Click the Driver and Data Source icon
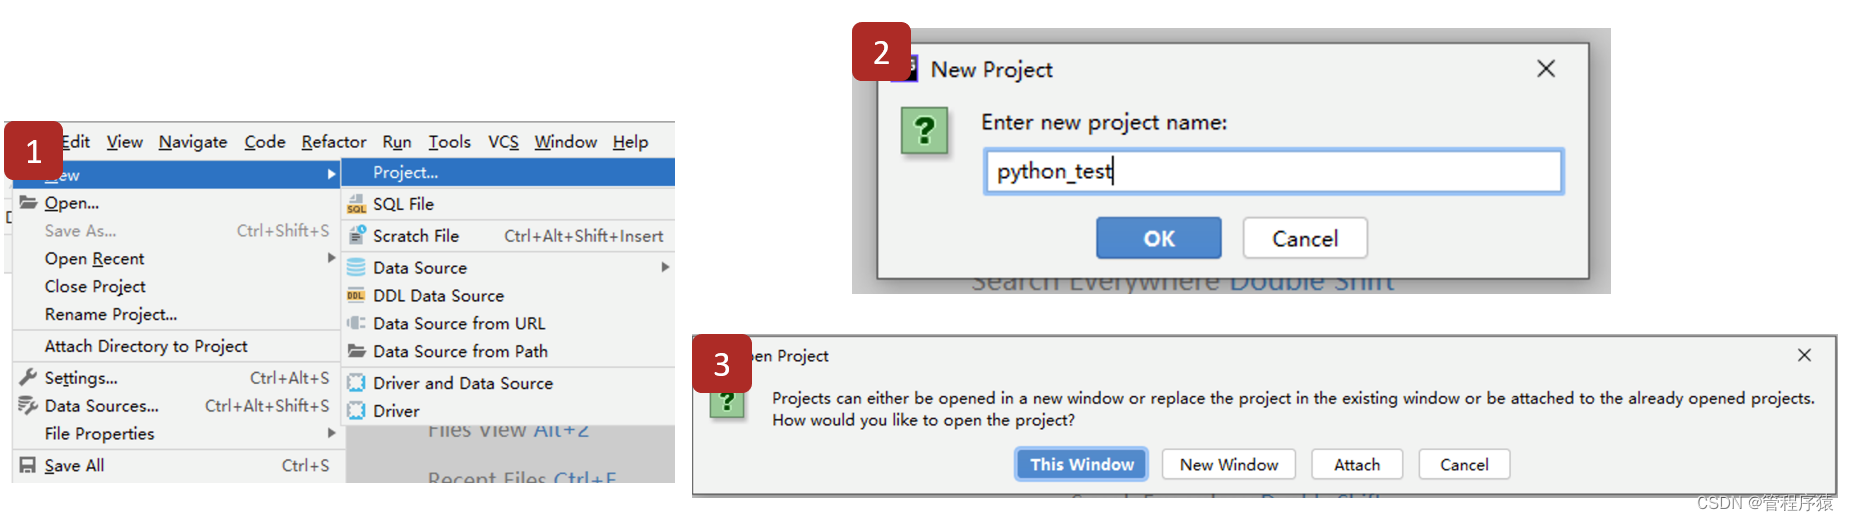This screenshot has width=1849, height=521. 356,383
